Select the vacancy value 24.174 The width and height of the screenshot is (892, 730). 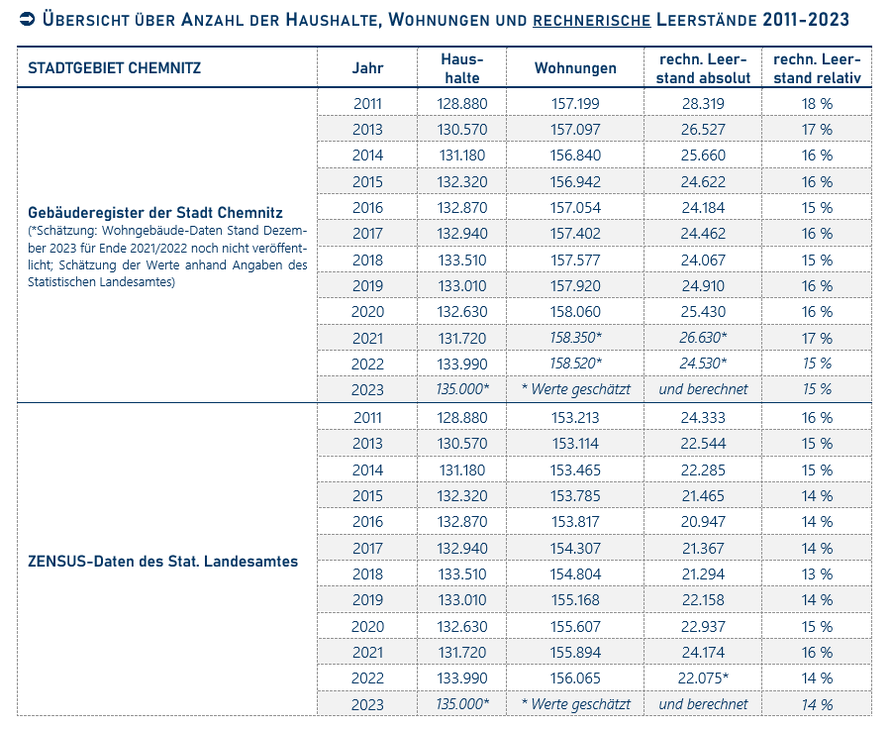point(703,653)
